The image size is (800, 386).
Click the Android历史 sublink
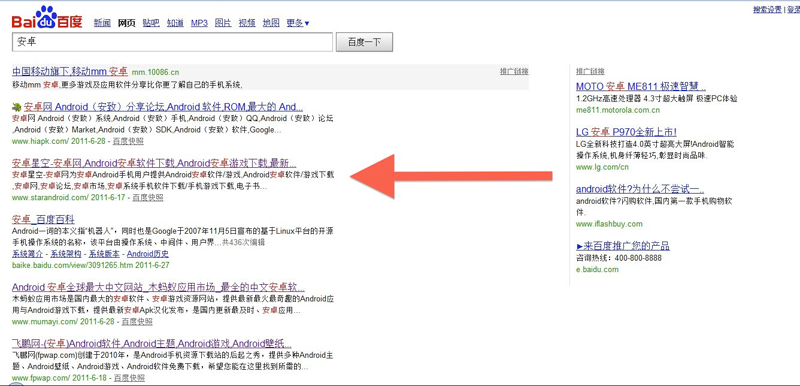[148, 254]
